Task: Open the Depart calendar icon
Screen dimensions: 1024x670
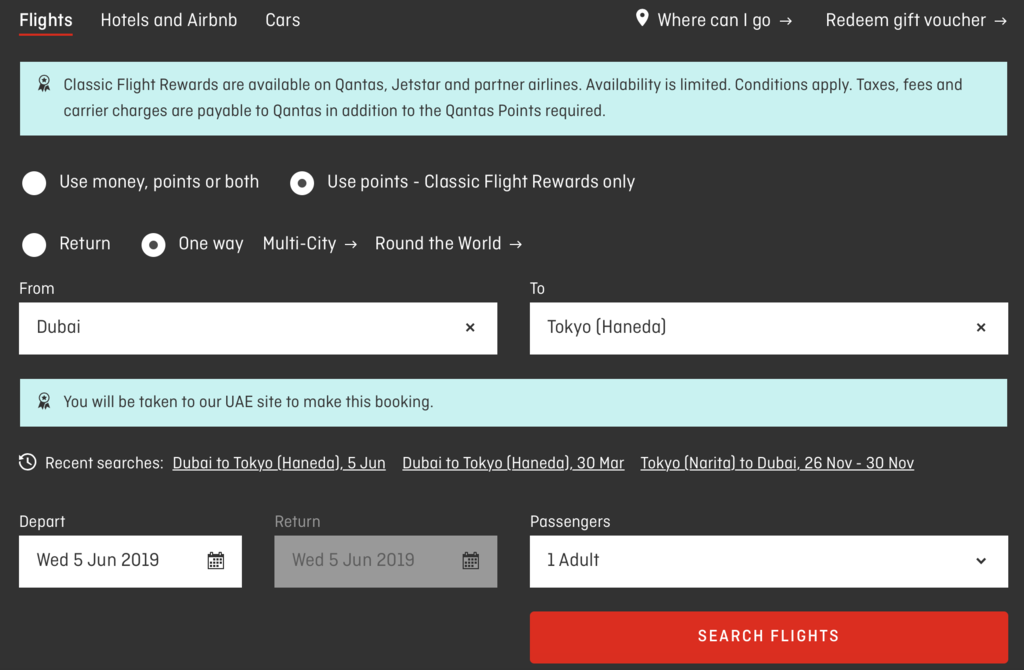Action: click(x=216, y=560)
